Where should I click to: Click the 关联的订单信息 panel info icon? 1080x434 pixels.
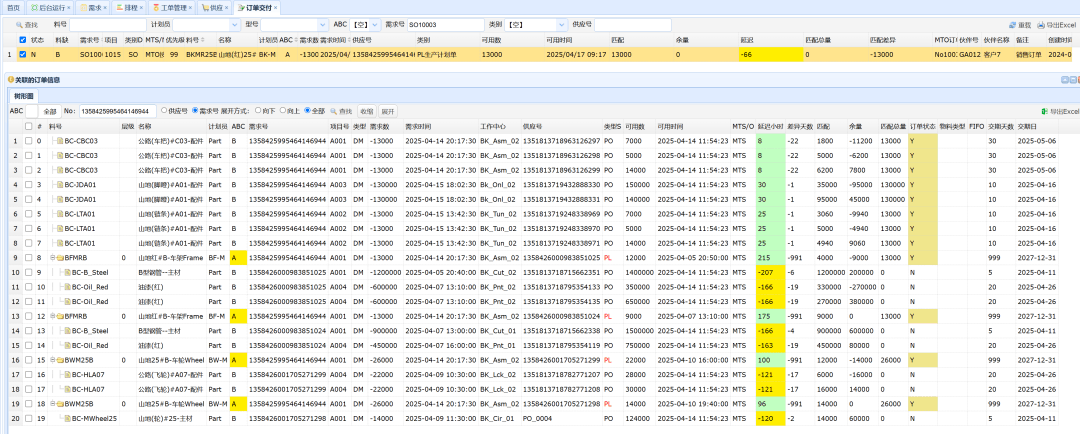tap(10, 79)
